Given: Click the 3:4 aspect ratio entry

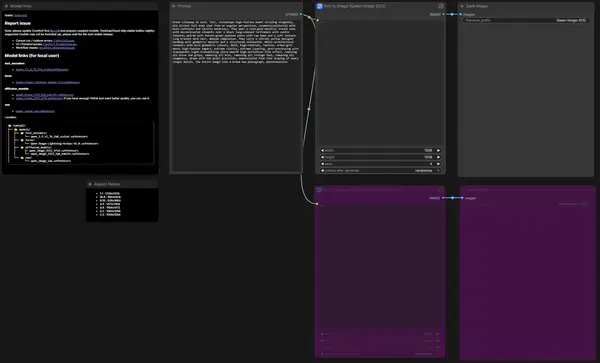Looking at the screenshot, I should pyautogui.click(x=110, y=208).
